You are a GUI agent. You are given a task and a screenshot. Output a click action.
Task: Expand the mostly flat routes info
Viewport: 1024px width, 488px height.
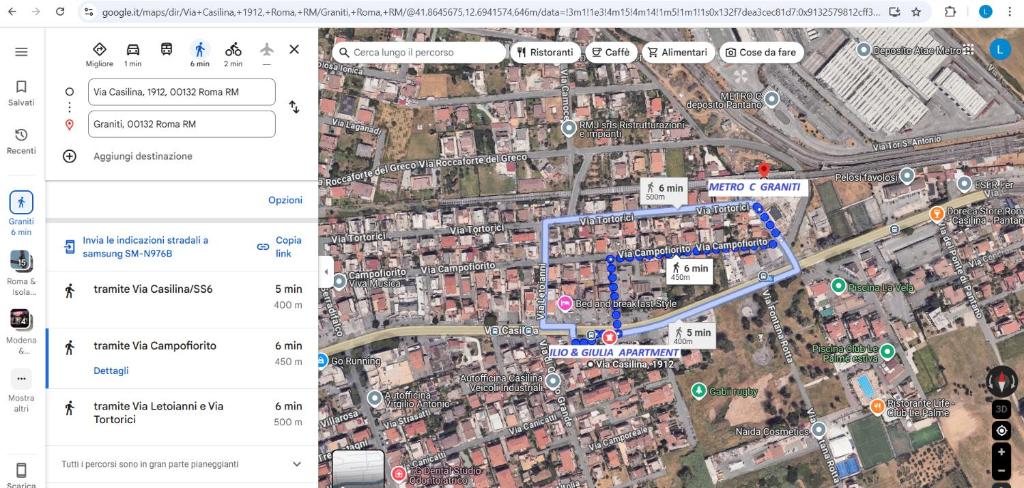(x=296, y=464)
